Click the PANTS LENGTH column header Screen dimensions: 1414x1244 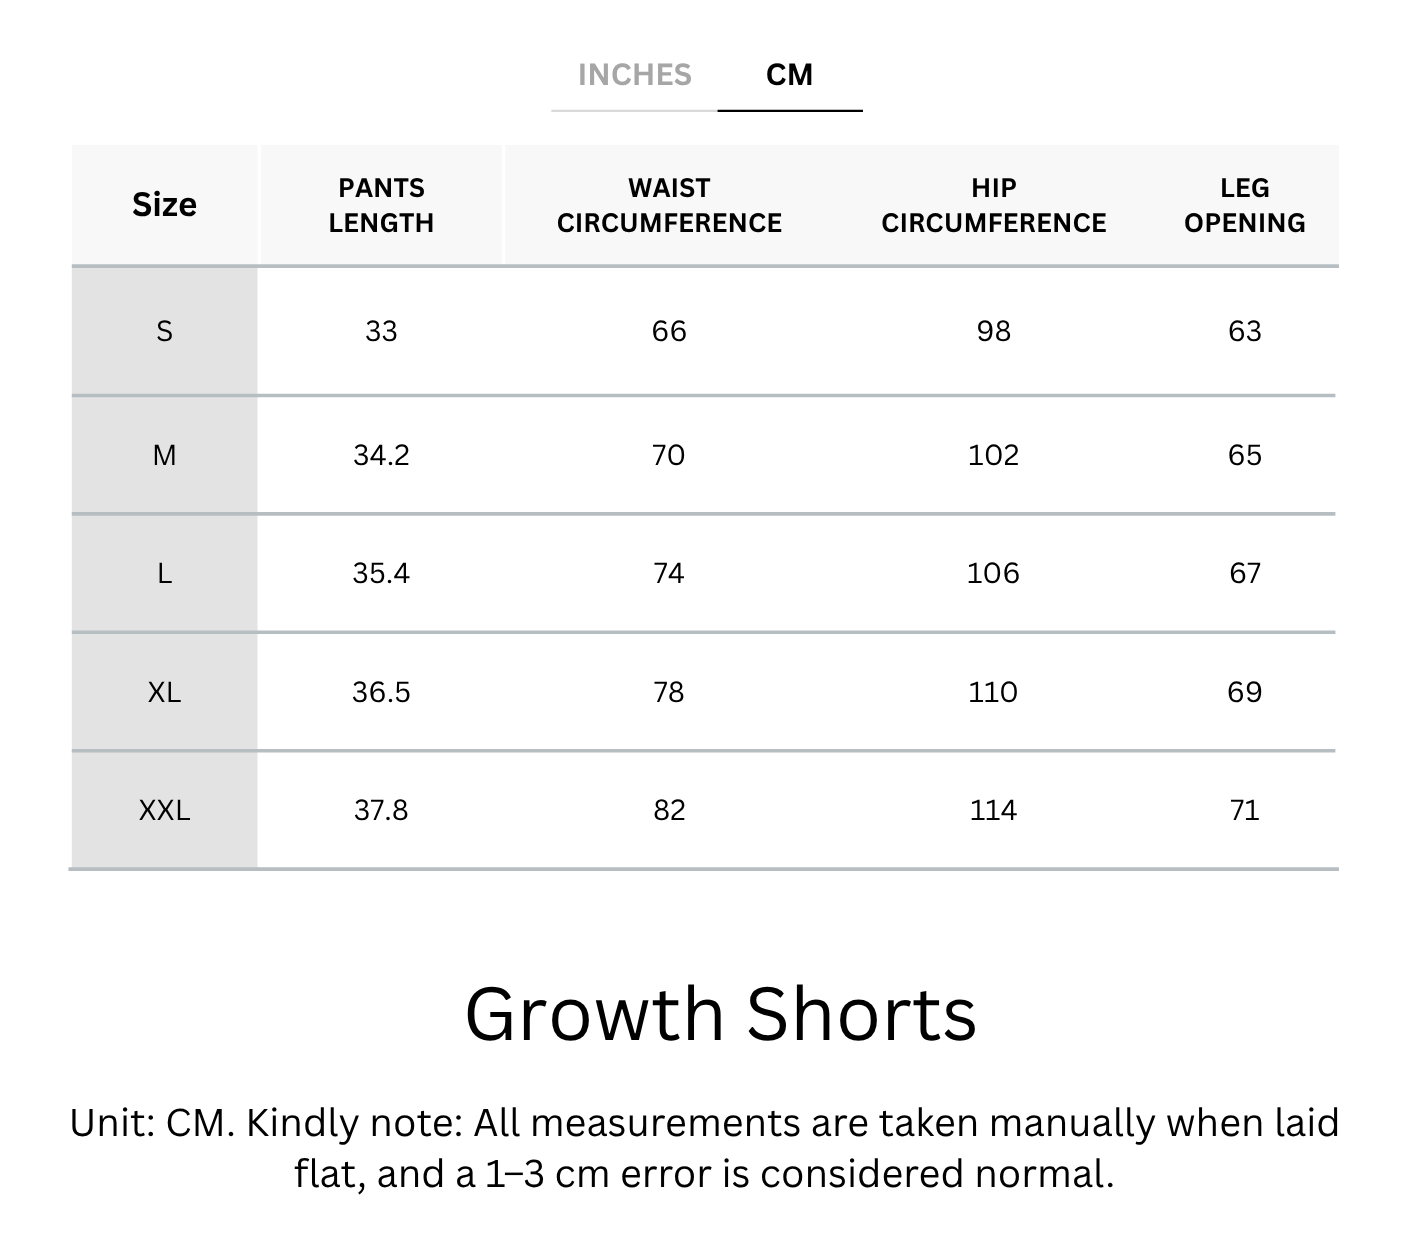click(x=381, y=205)
